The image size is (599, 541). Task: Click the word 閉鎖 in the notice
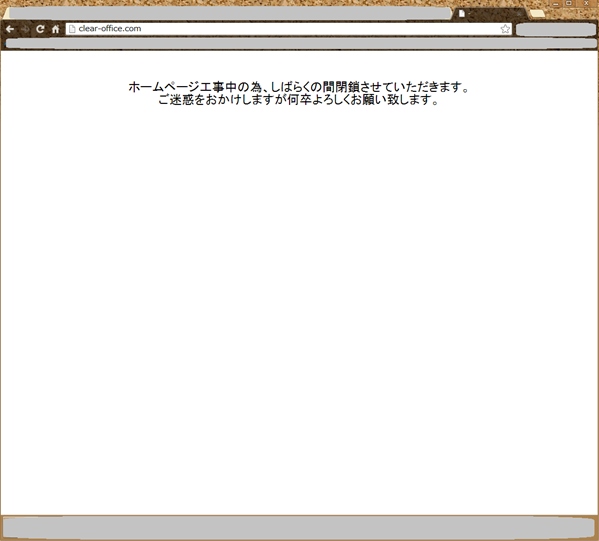[347, 87]
